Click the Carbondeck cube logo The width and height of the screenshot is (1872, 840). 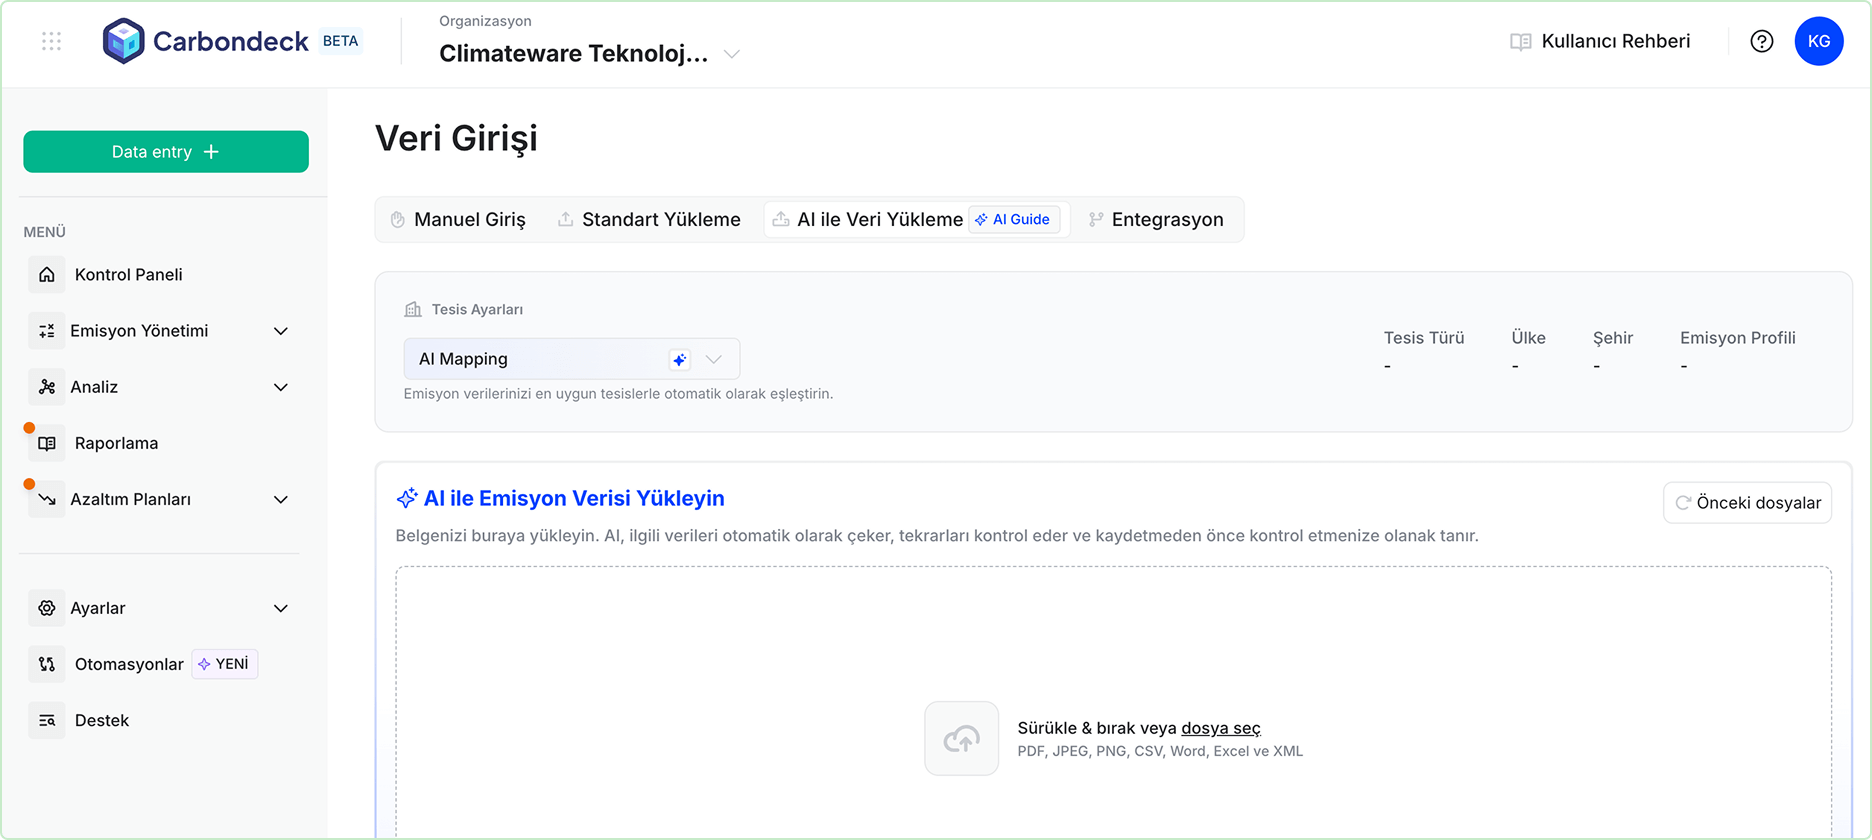[x=124, y=41]
